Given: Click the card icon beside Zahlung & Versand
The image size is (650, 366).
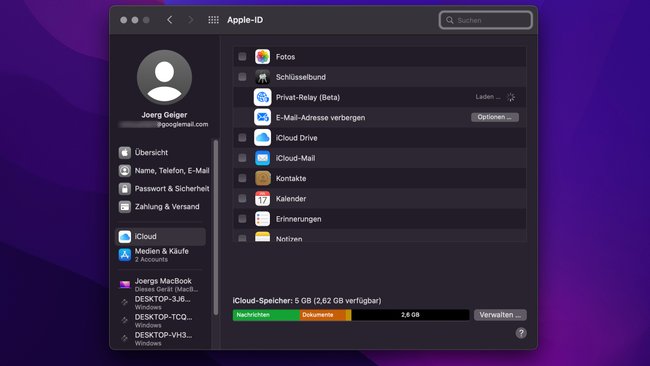Looking at the screenshot, I should [x=125, y=206].
